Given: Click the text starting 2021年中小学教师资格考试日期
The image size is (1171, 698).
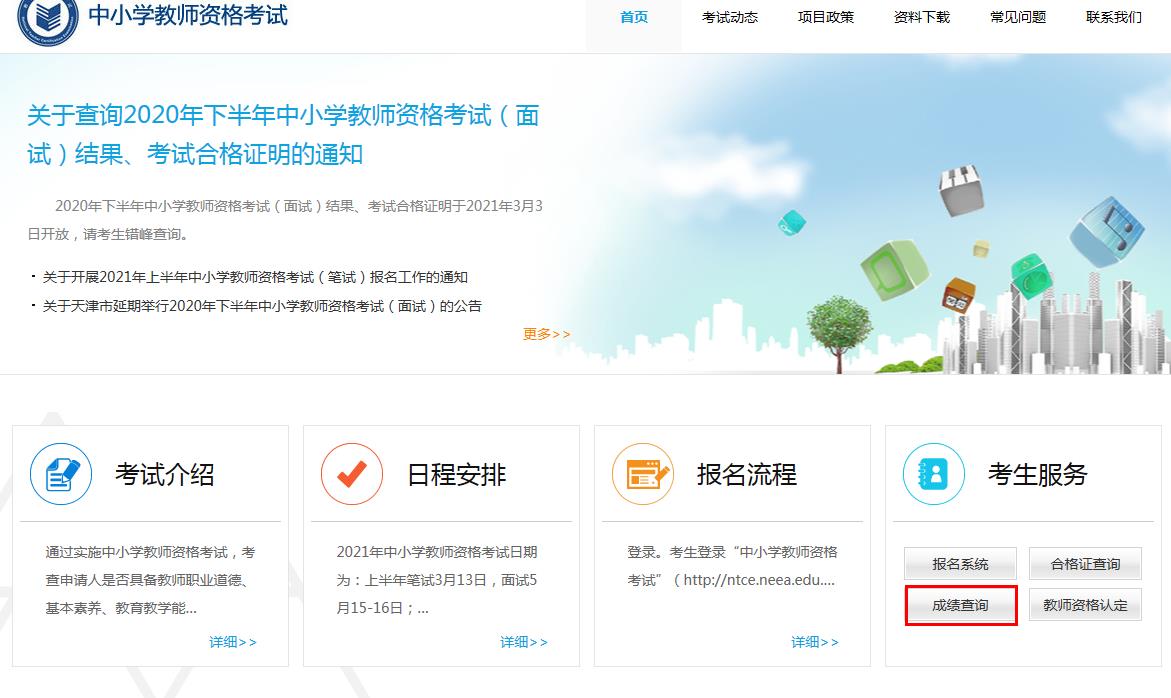Looking at the screenshot, I should pyautogui.click(x=437, y=580).
